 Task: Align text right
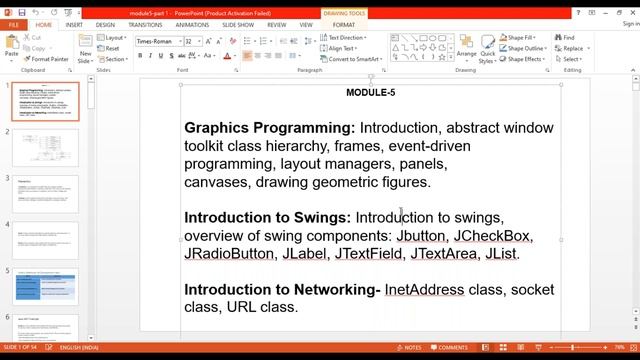pos(268,56)
